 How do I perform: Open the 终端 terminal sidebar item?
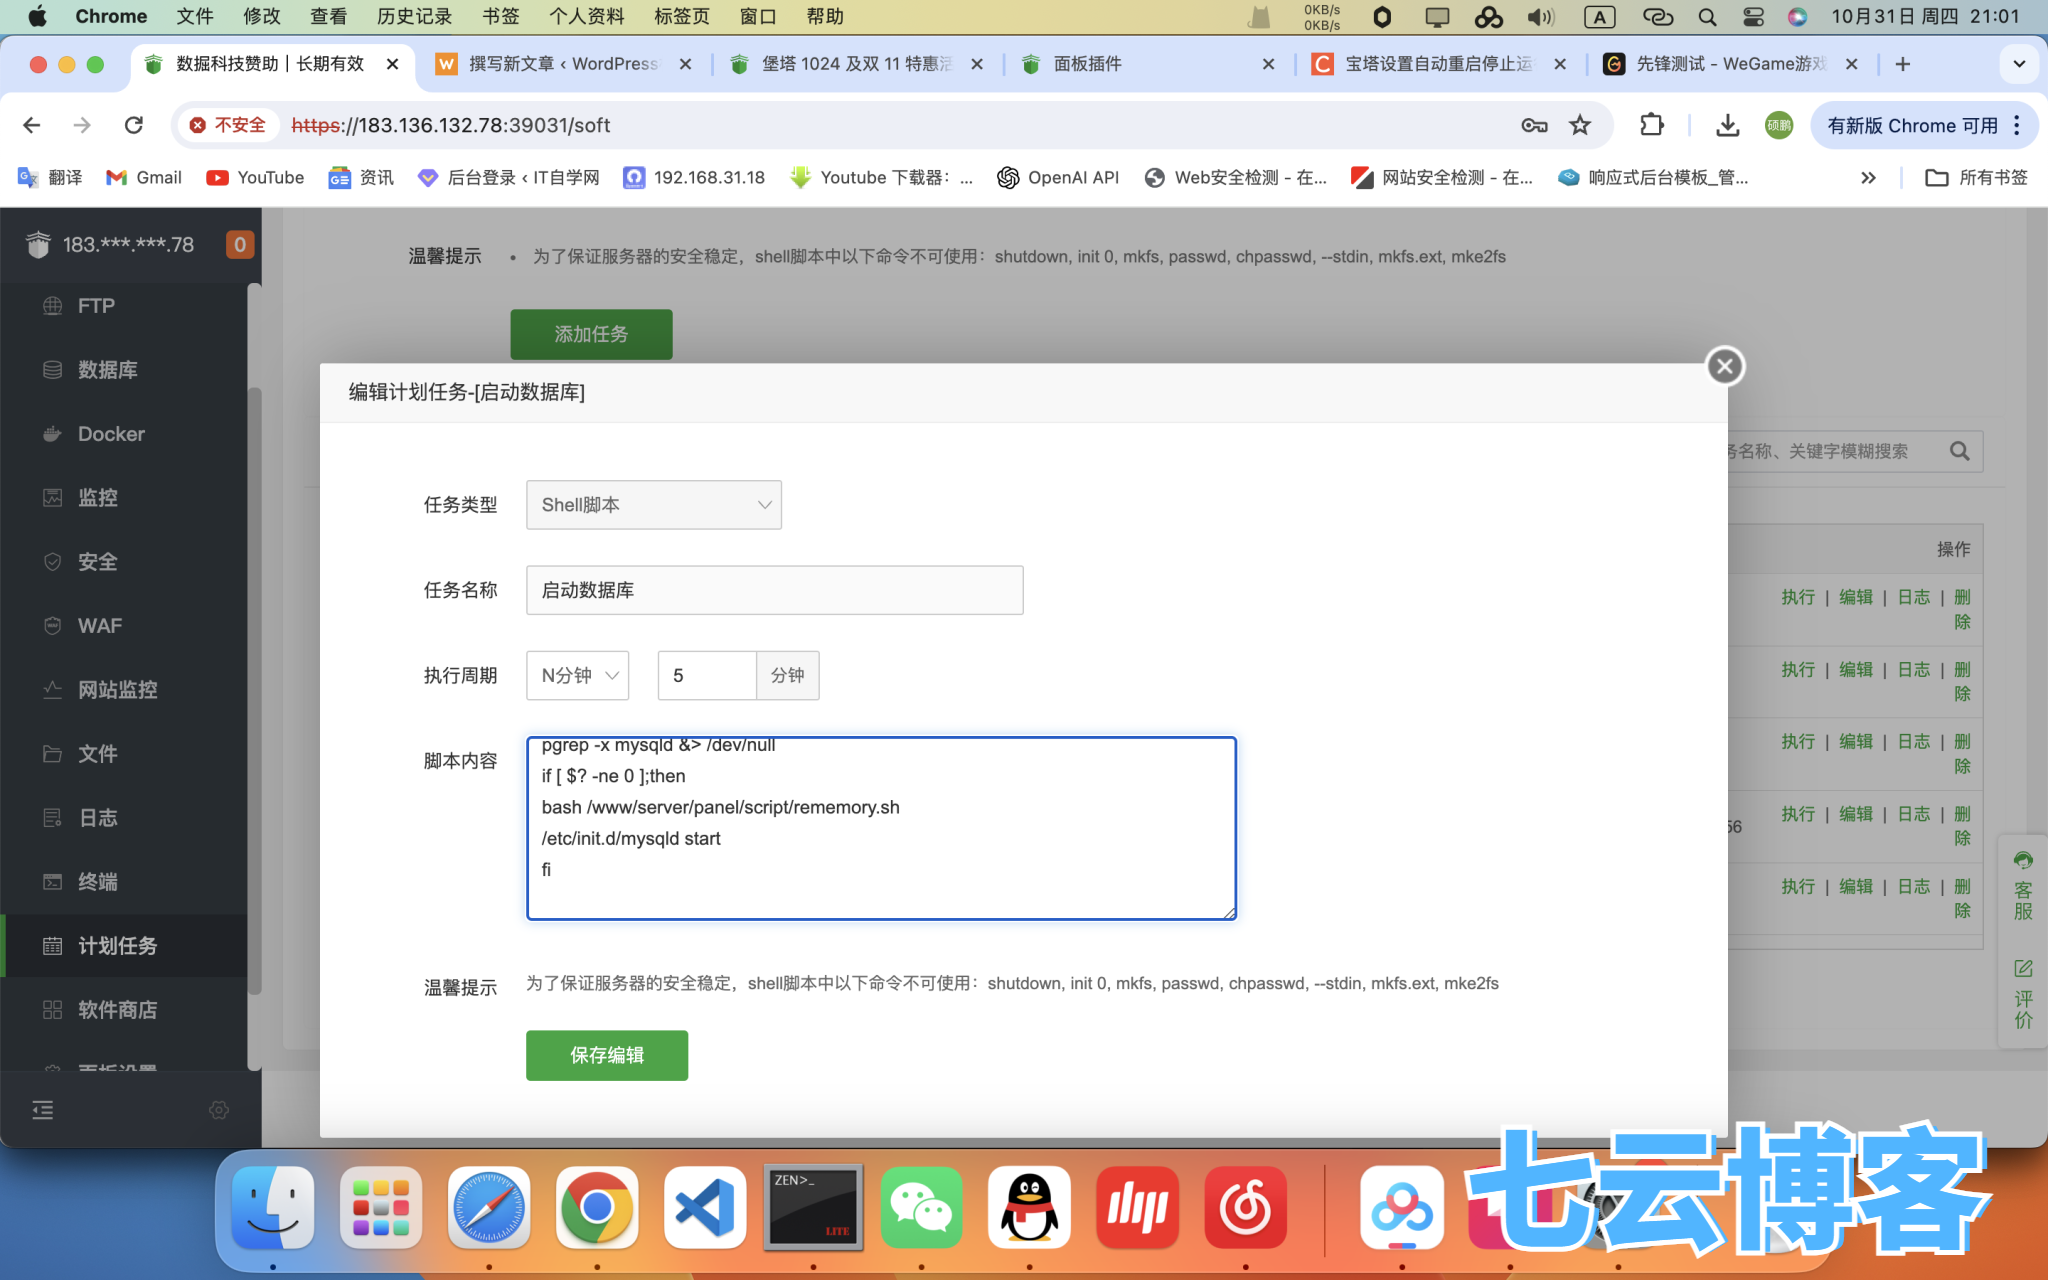pos(98,882)
